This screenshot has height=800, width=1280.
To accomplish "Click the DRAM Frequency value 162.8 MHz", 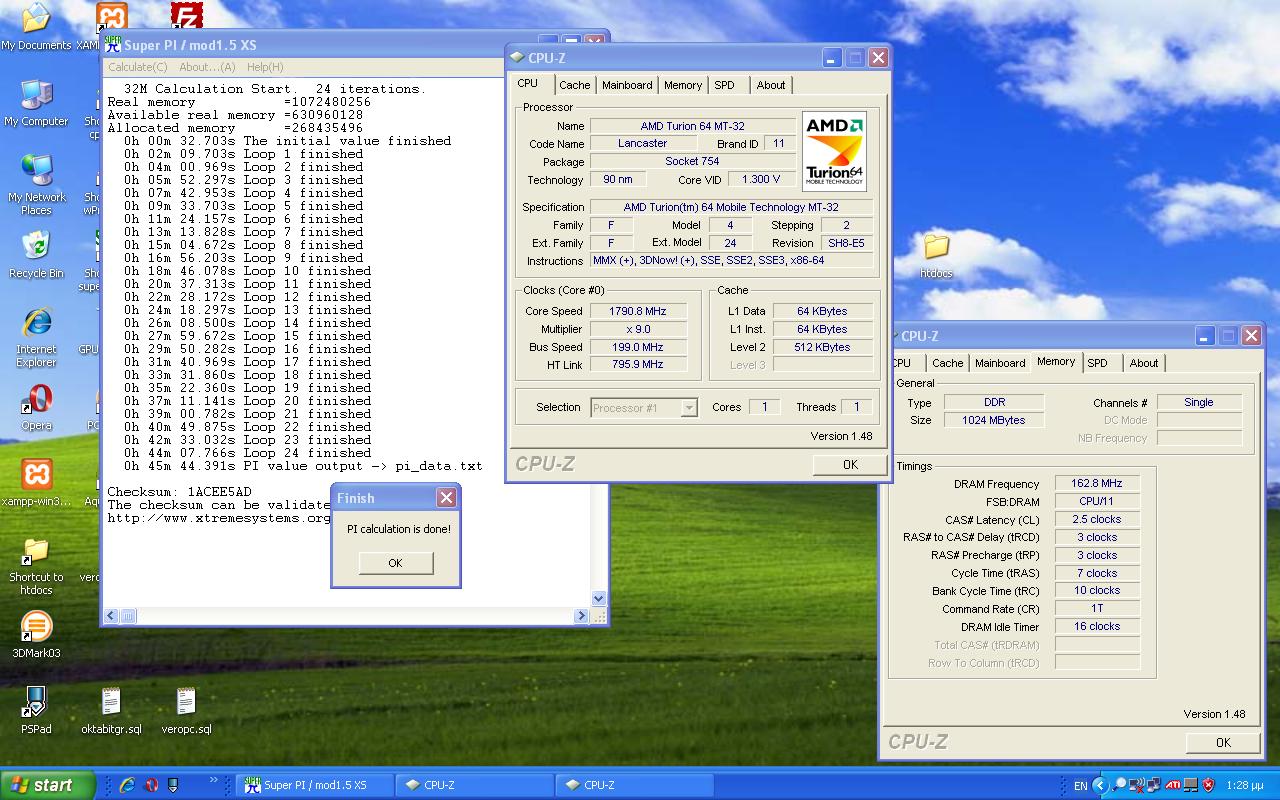I will (1096, 483).
